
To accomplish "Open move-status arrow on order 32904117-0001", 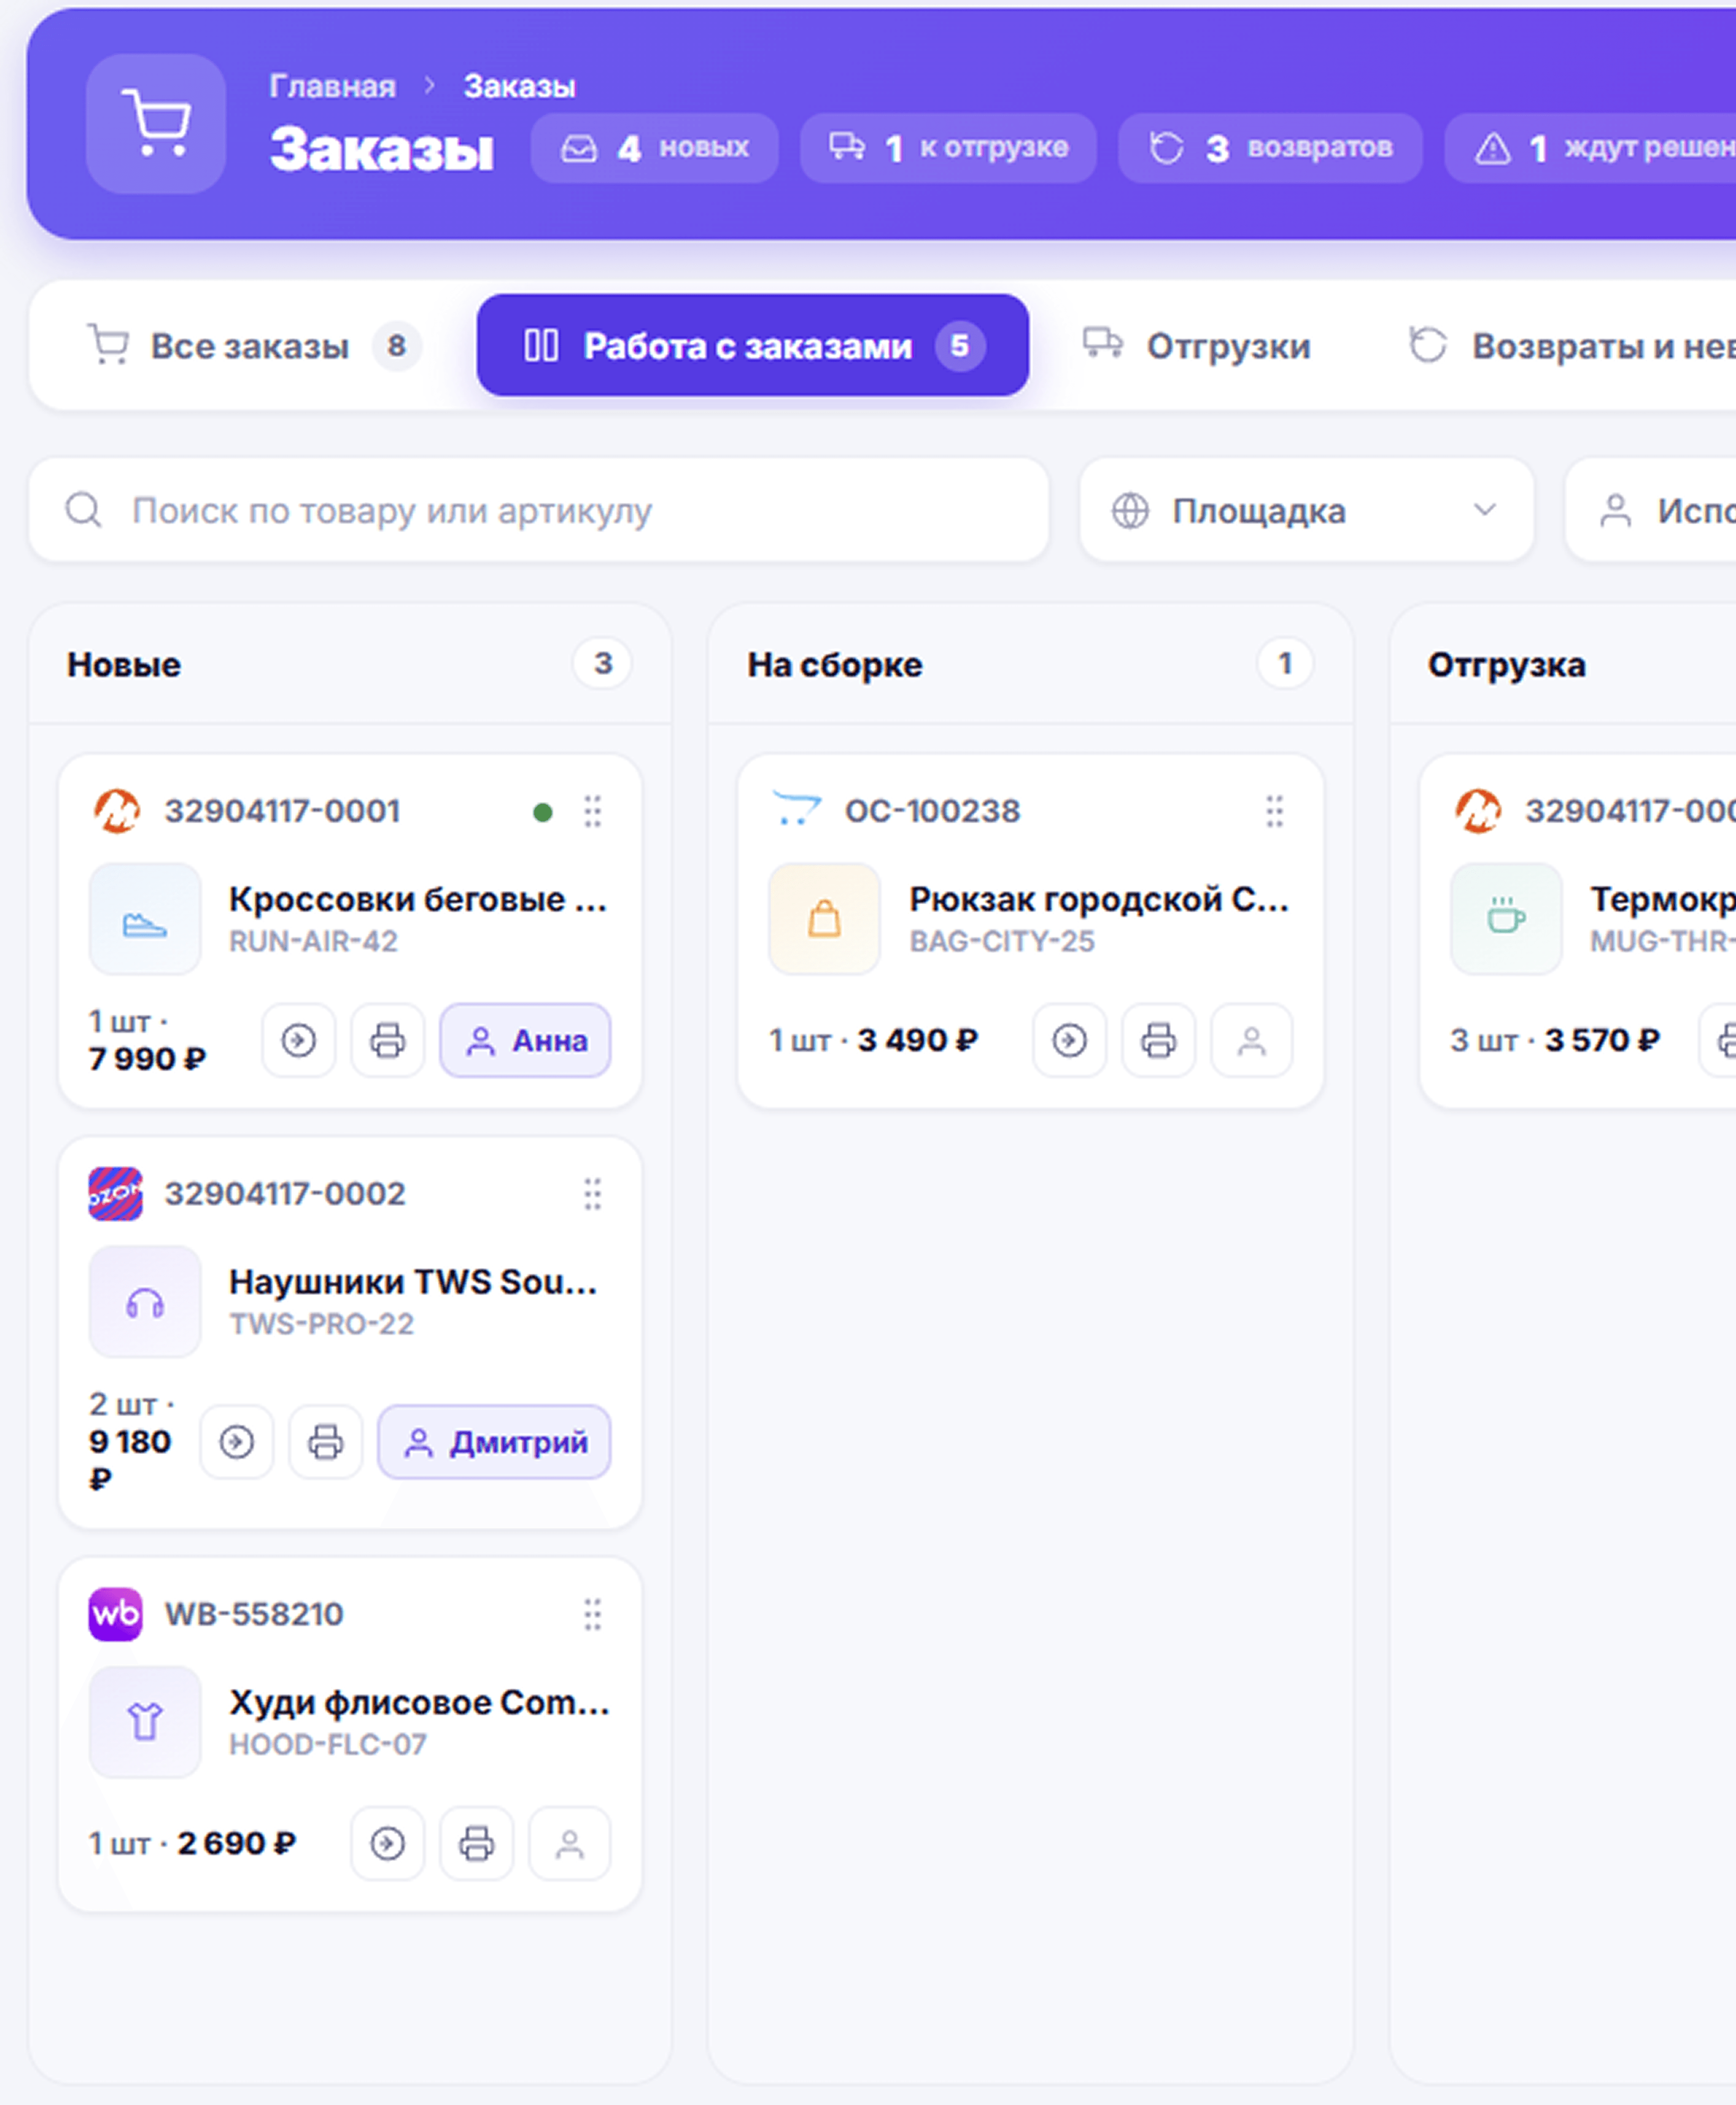I will point(298,1041).
